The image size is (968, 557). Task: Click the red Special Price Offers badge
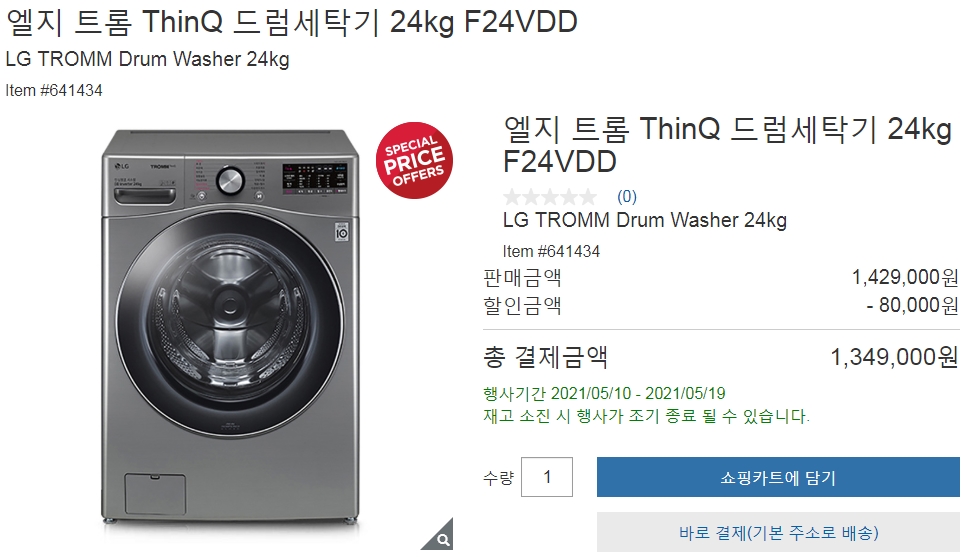point(414,161)
